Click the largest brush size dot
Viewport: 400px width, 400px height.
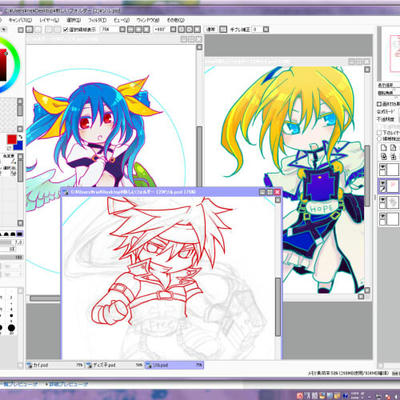tap(11, 328)
